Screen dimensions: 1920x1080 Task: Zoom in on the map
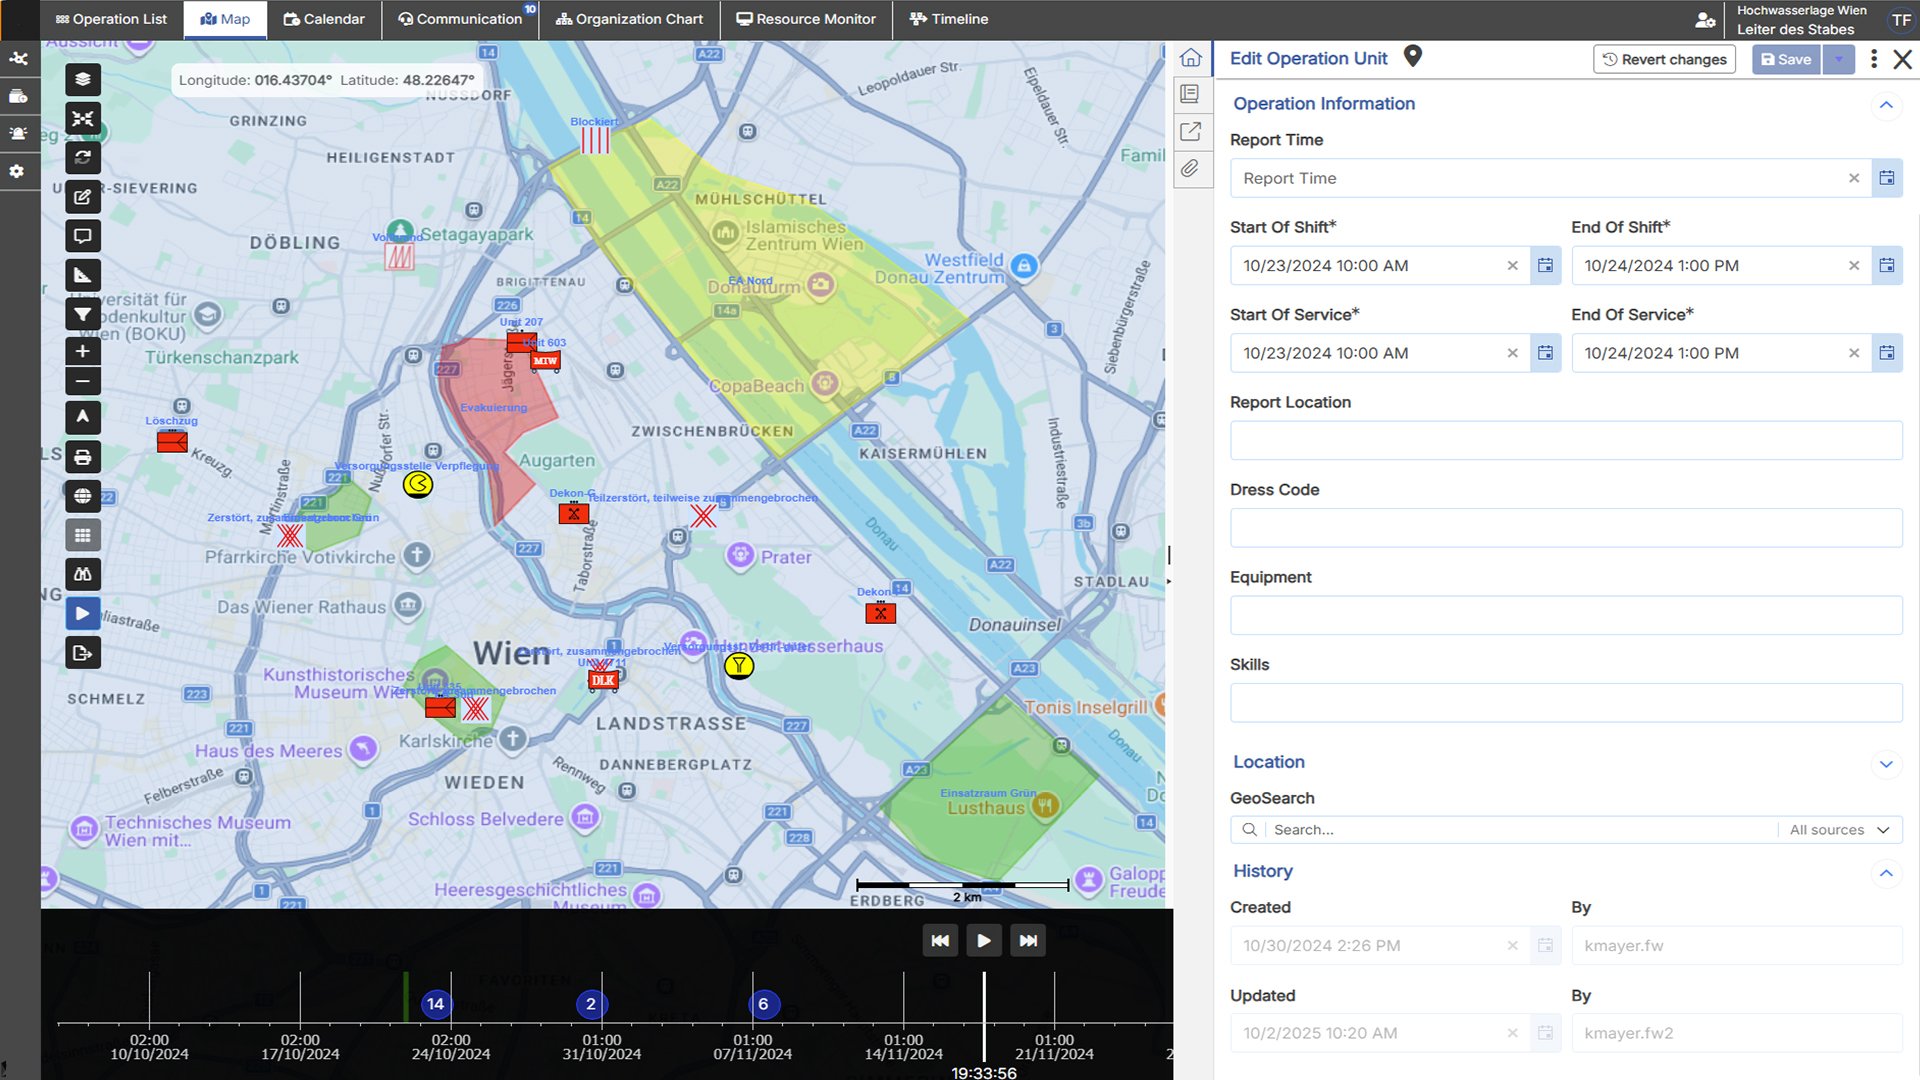[x=83, y=351]
